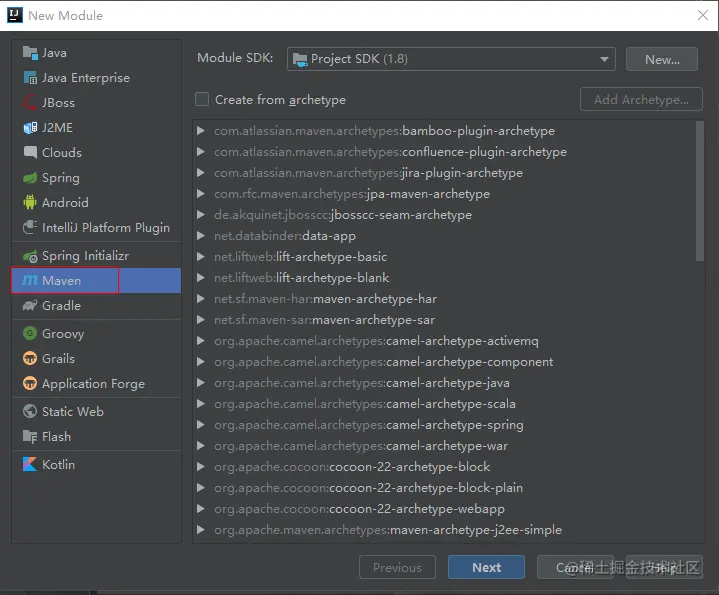Choose the Groovy module type

tap(96, 333)
